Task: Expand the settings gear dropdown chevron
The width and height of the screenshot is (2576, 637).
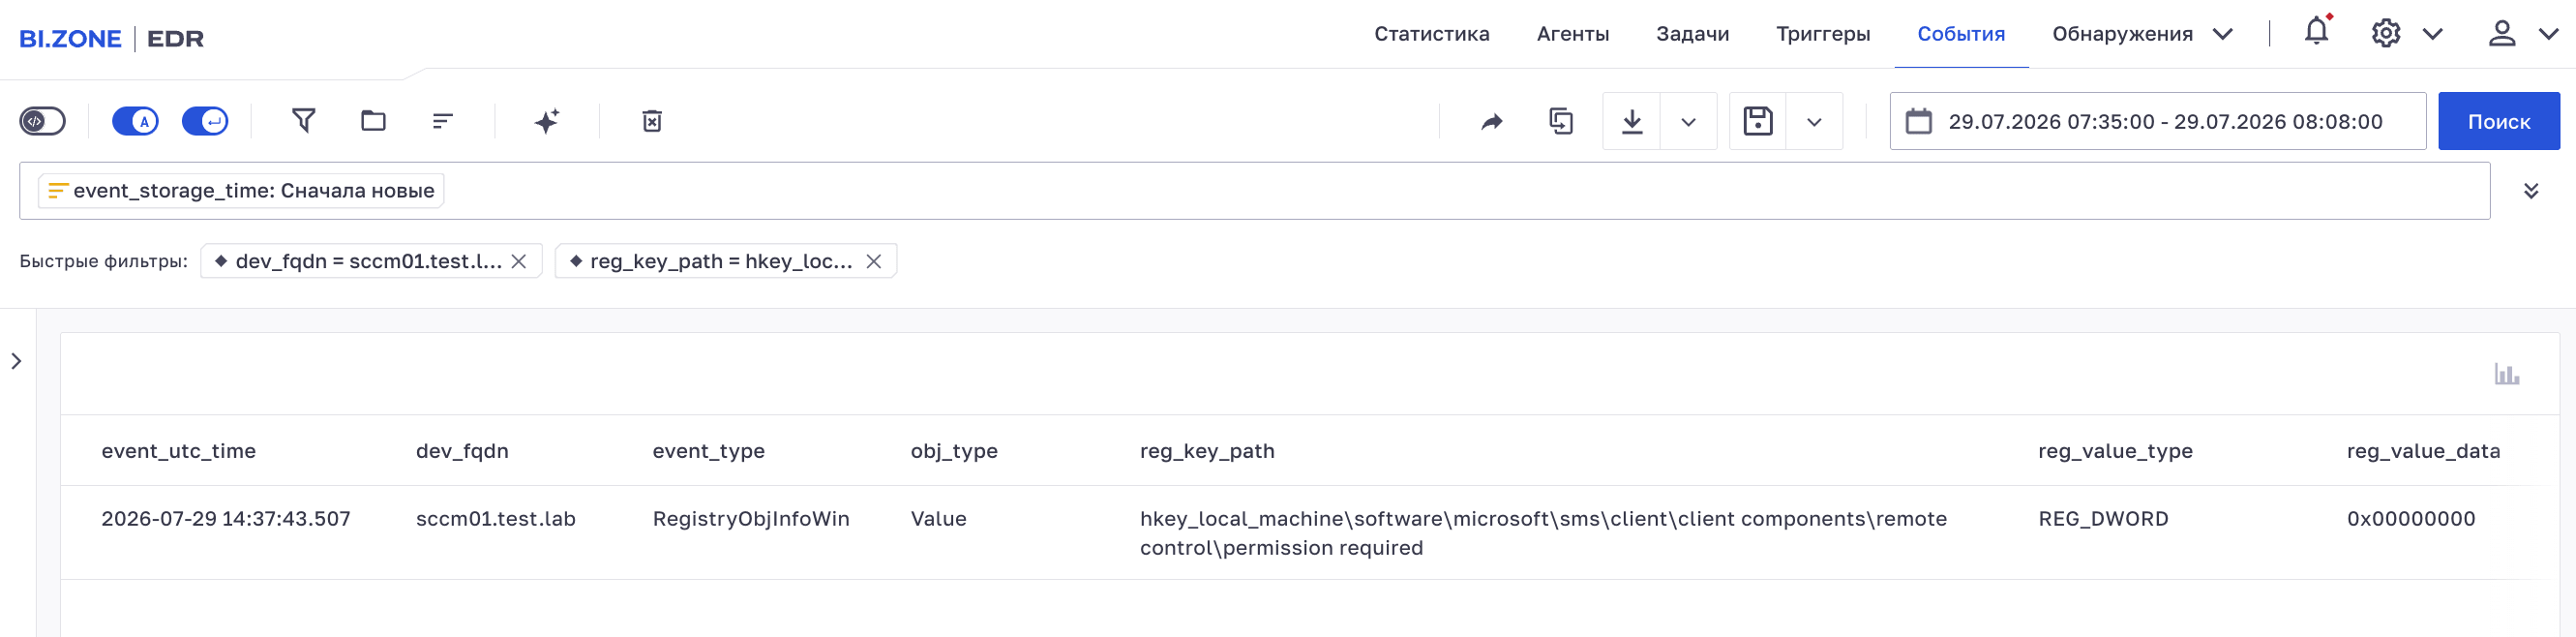Action: point(2433,34)
